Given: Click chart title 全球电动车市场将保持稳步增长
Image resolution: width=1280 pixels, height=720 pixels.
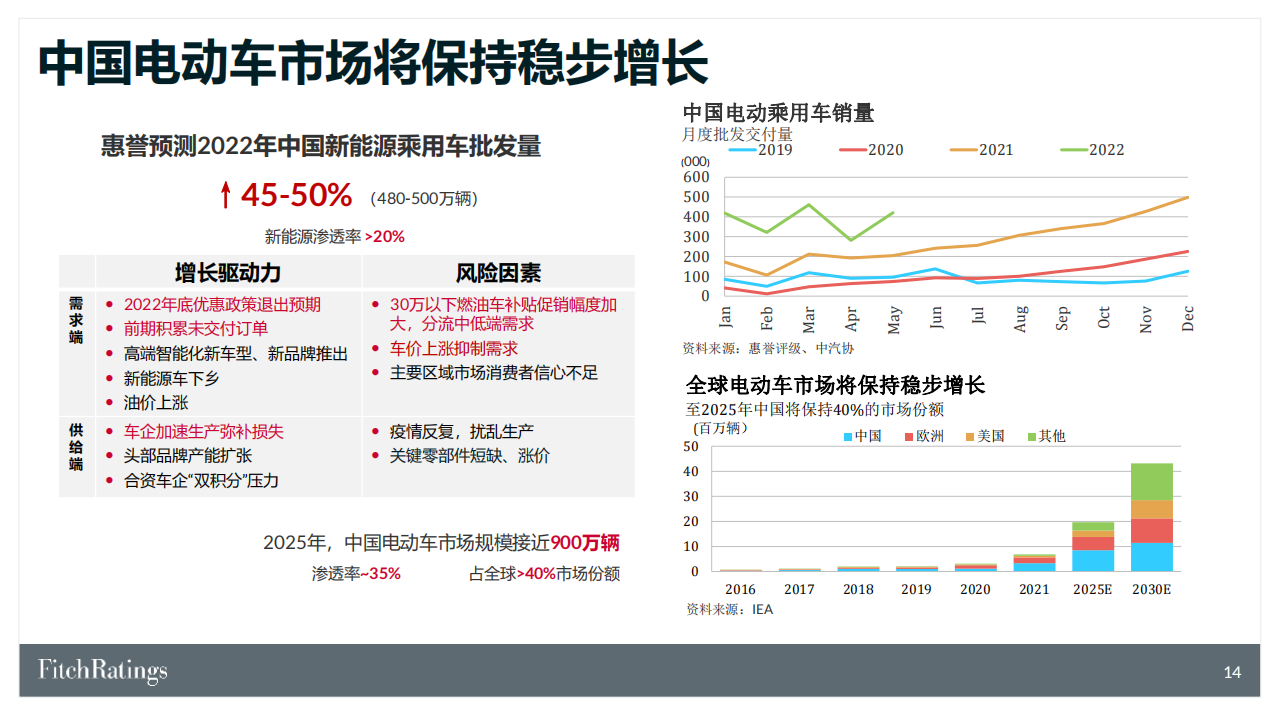Looking at the screenshot, I should tap(836, 385).
